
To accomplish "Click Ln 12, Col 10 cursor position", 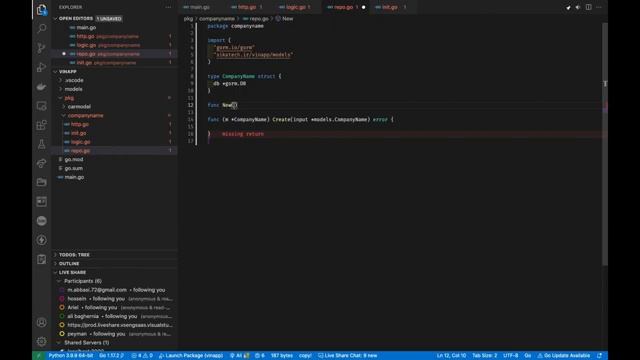I will [451, 356].
